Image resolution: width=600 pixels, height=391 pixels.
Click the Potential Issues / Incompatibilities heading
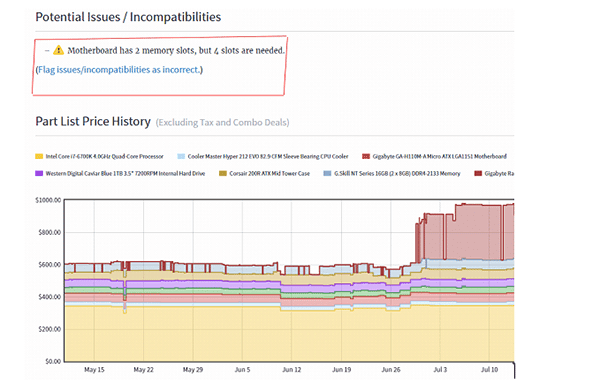coord(128,17)
